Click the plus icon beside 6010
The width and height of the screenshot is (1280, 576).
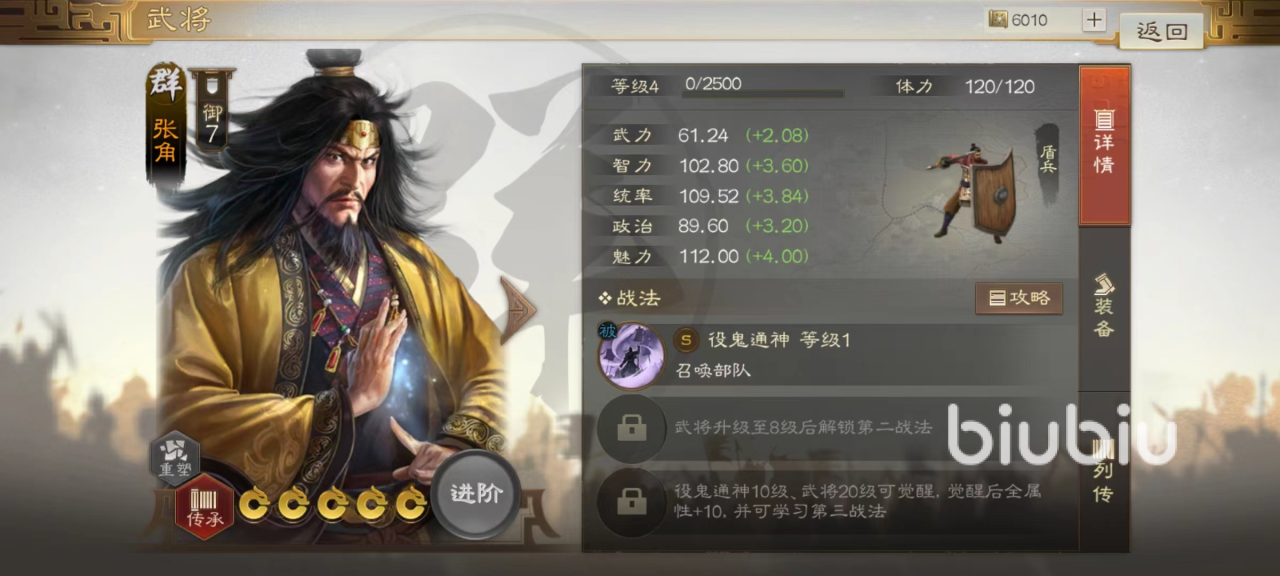tap(1094, 20)
